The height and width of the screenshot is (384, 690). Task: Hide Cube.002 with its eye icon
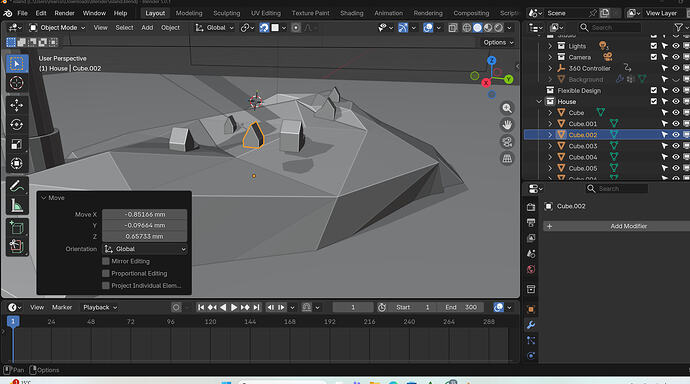click(x=675, y=135)
